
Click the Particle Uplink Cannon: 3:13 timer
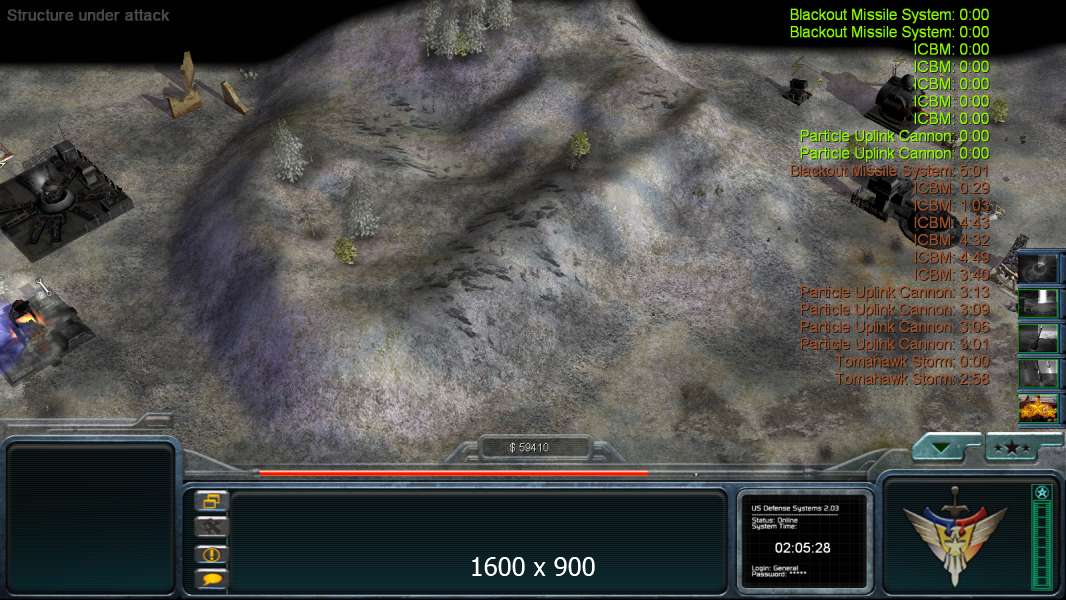point(895,292)
